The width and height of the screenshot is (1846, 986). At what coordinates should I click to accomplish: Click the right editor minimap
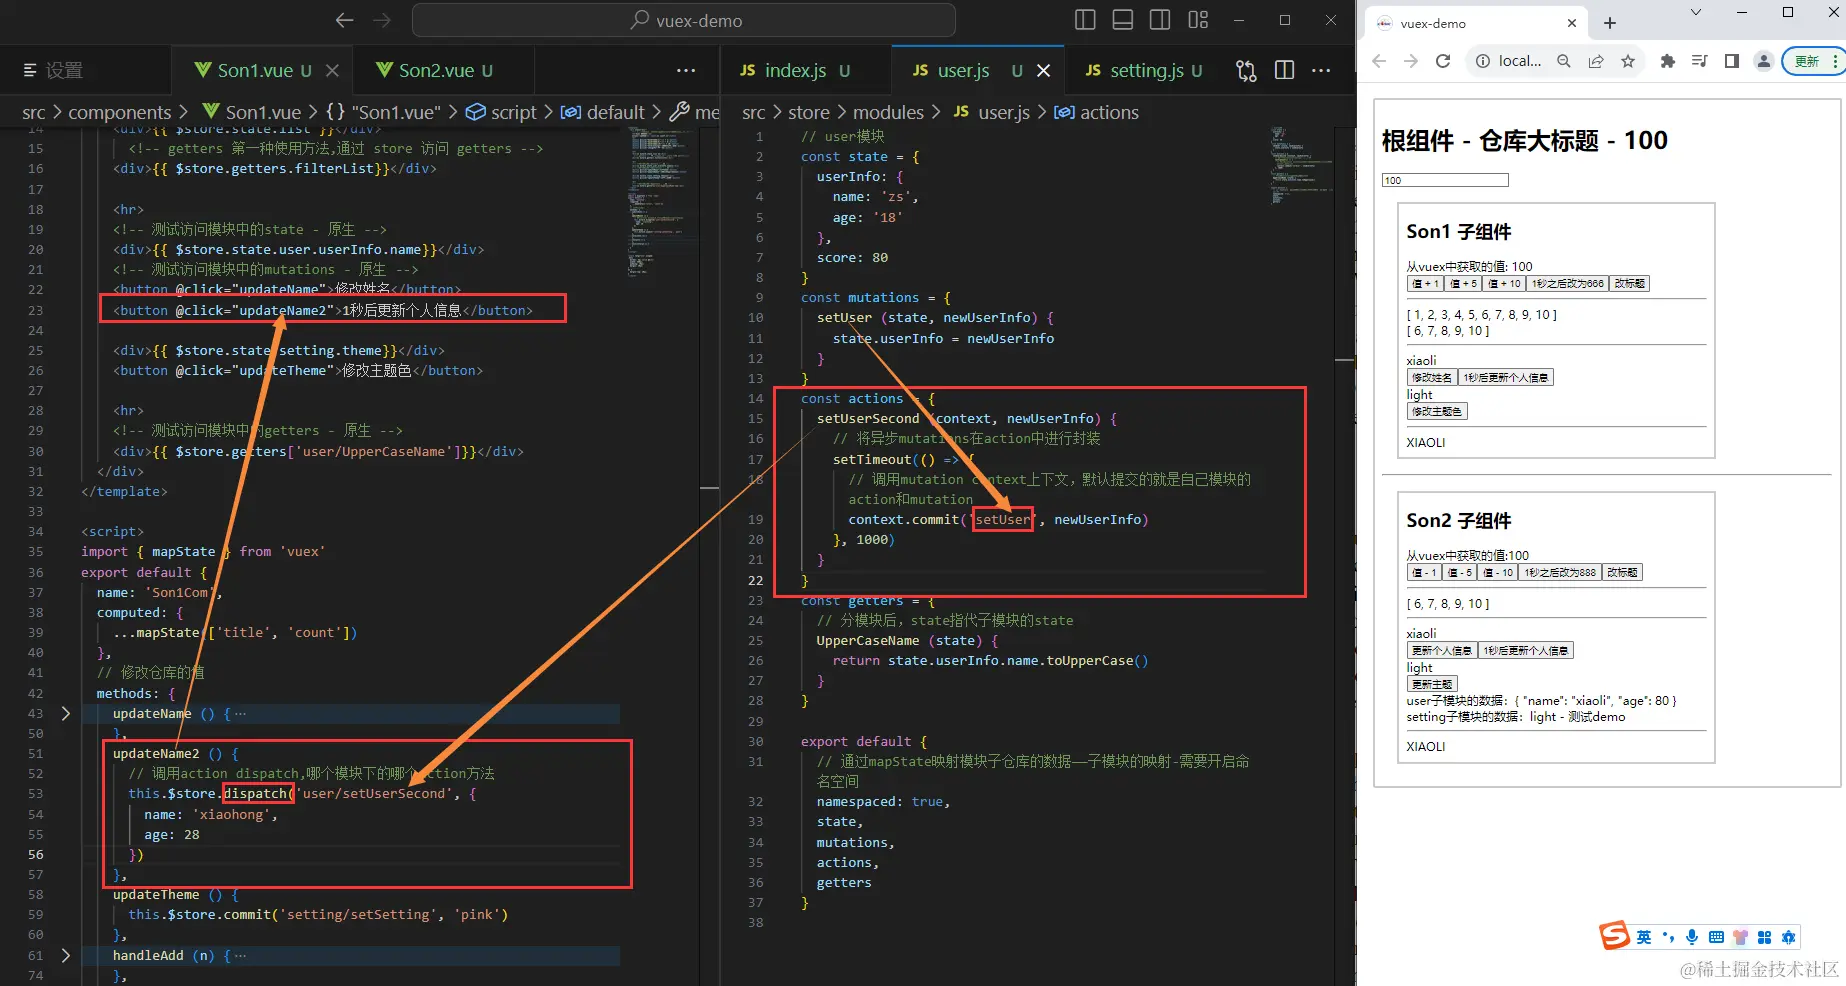(1301, 165)
